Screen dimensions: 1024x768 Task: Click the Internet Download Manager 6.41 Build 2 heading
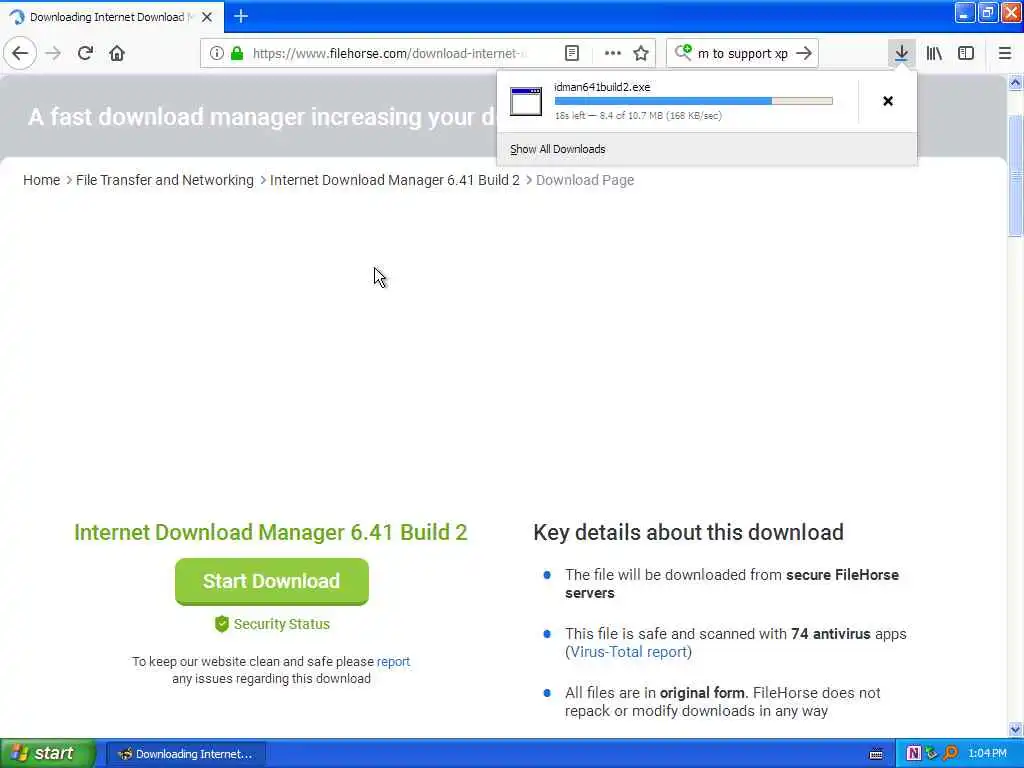click(271, 532)
